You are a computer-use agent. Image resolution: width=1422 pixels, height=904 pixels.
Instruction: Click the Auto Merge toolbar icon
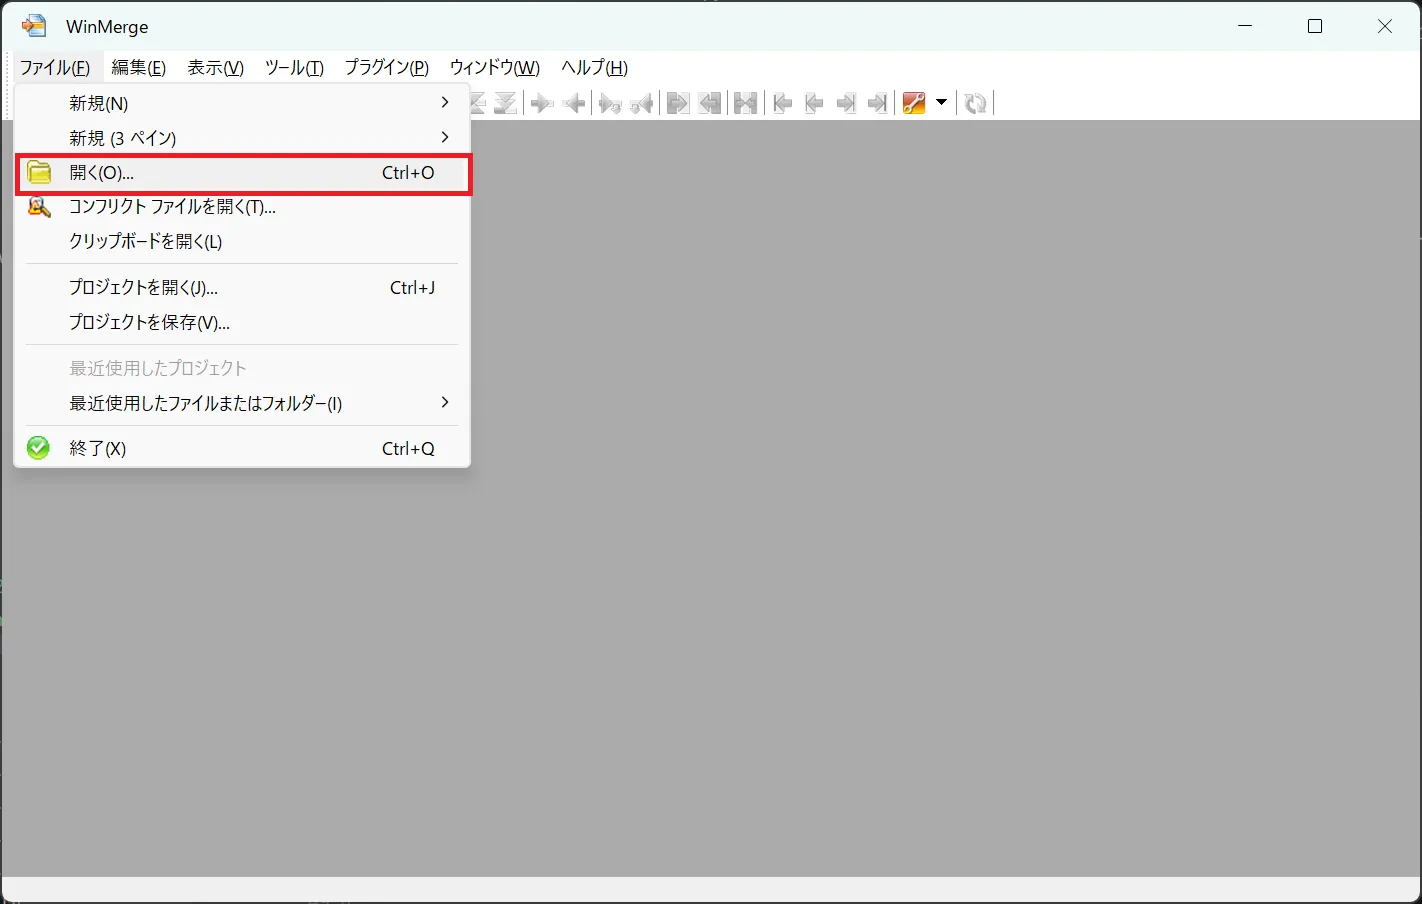746,103
